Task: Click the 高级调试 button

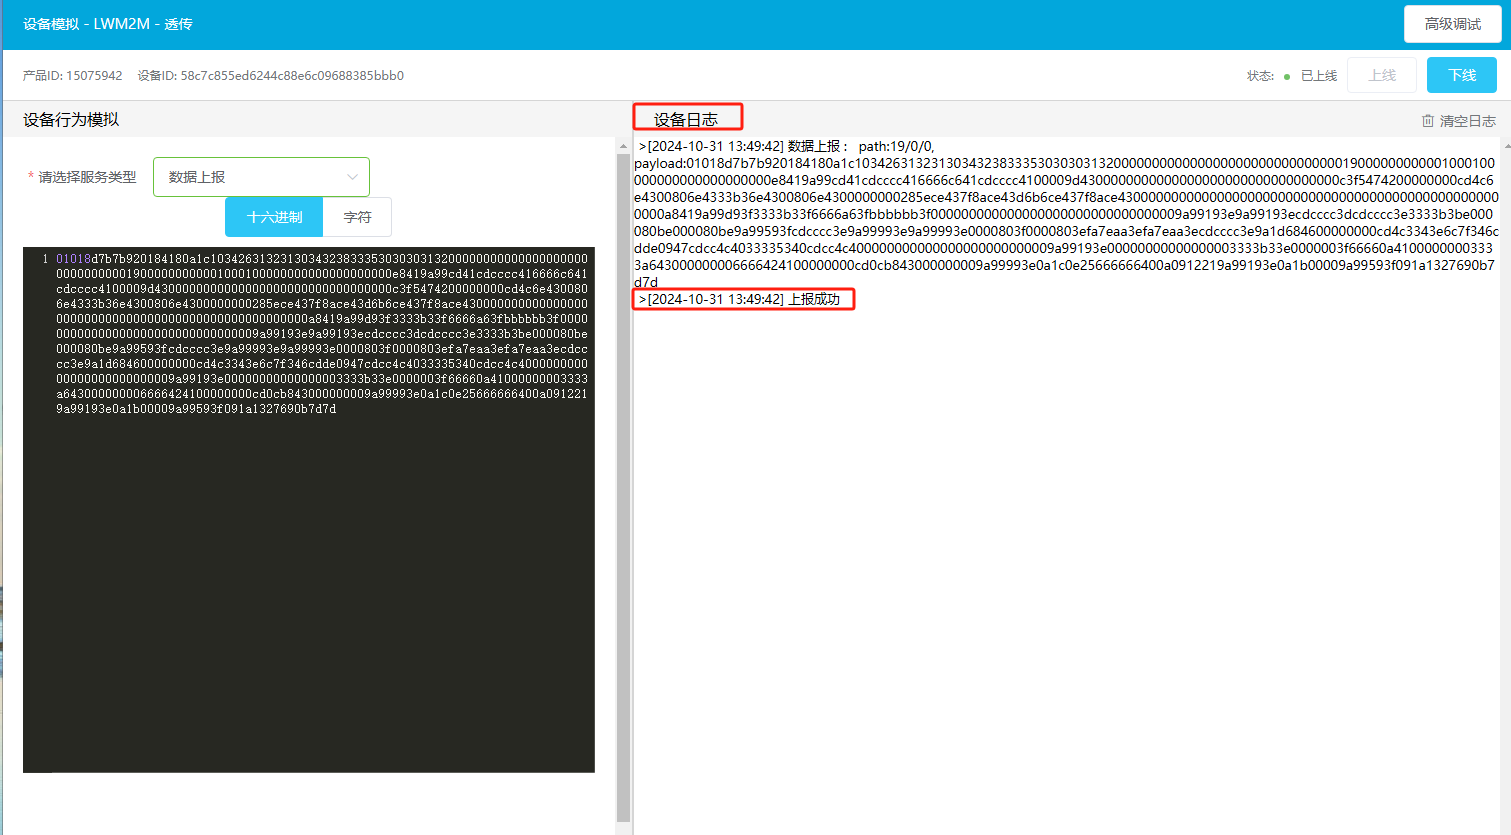Action: [x=1452, y=24]
